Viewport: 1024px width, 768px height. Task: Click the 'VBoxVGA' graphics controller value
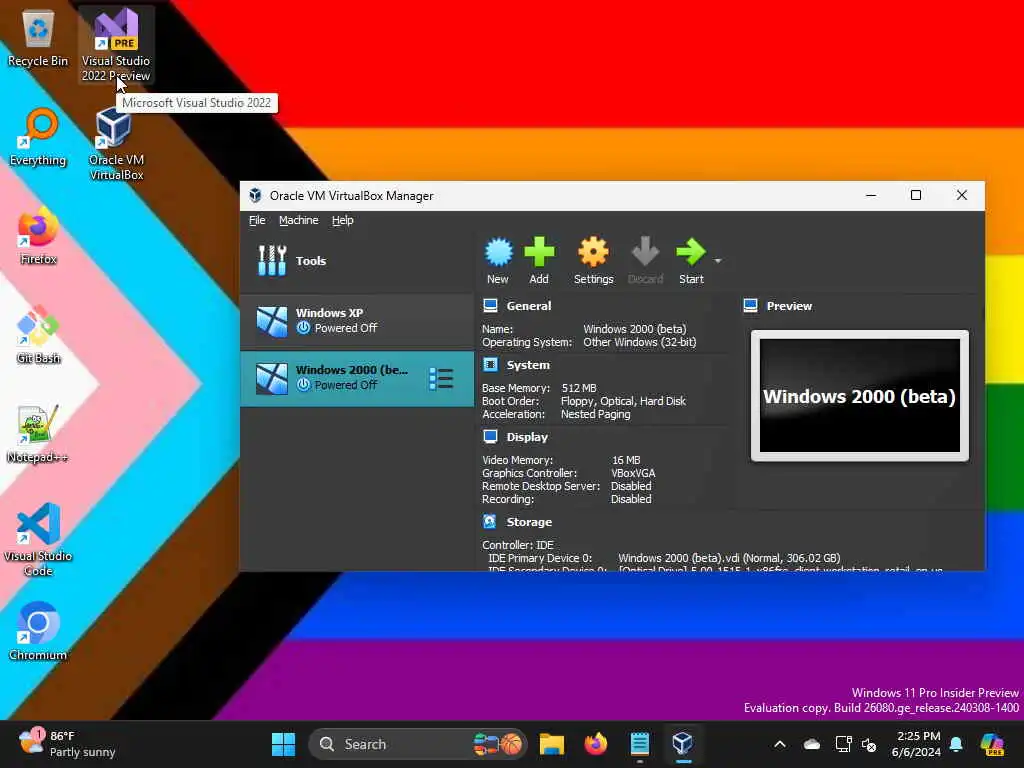click(x=633, y=473)
